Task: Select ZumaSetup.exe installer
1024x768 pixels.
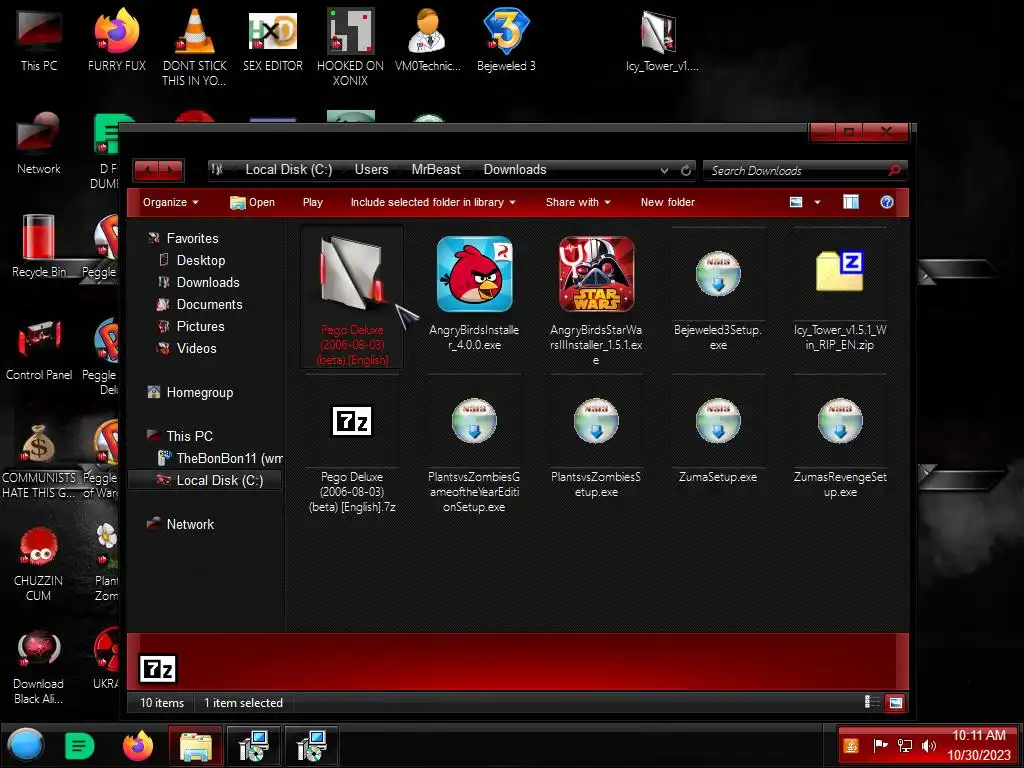Action: pos(718,440)
